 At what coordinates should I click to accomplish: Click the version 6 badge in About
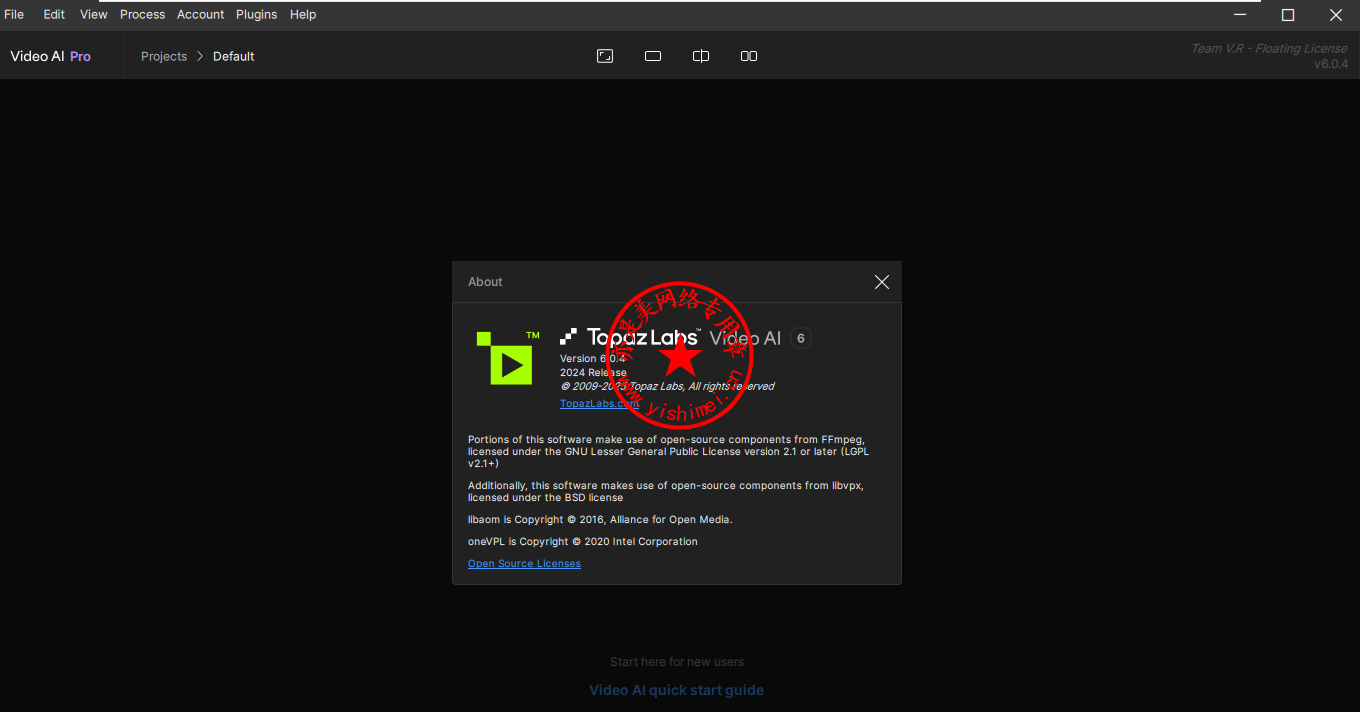point(800,338)
